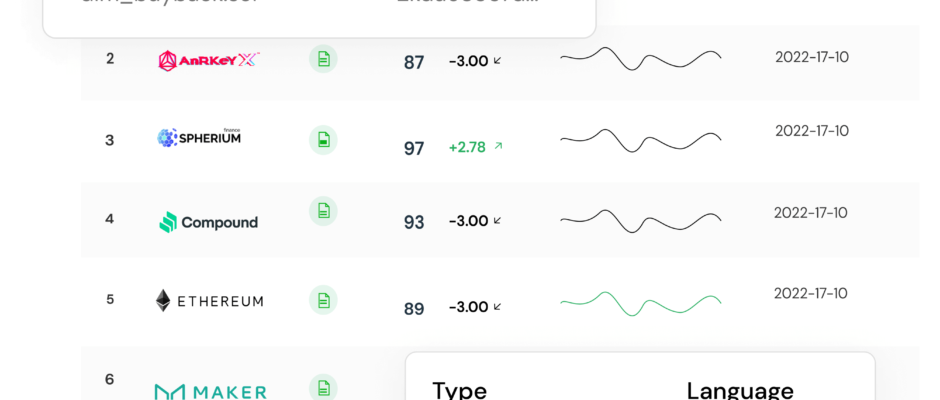Click the Maker logo
940x400 pixels.
(210, 392)
